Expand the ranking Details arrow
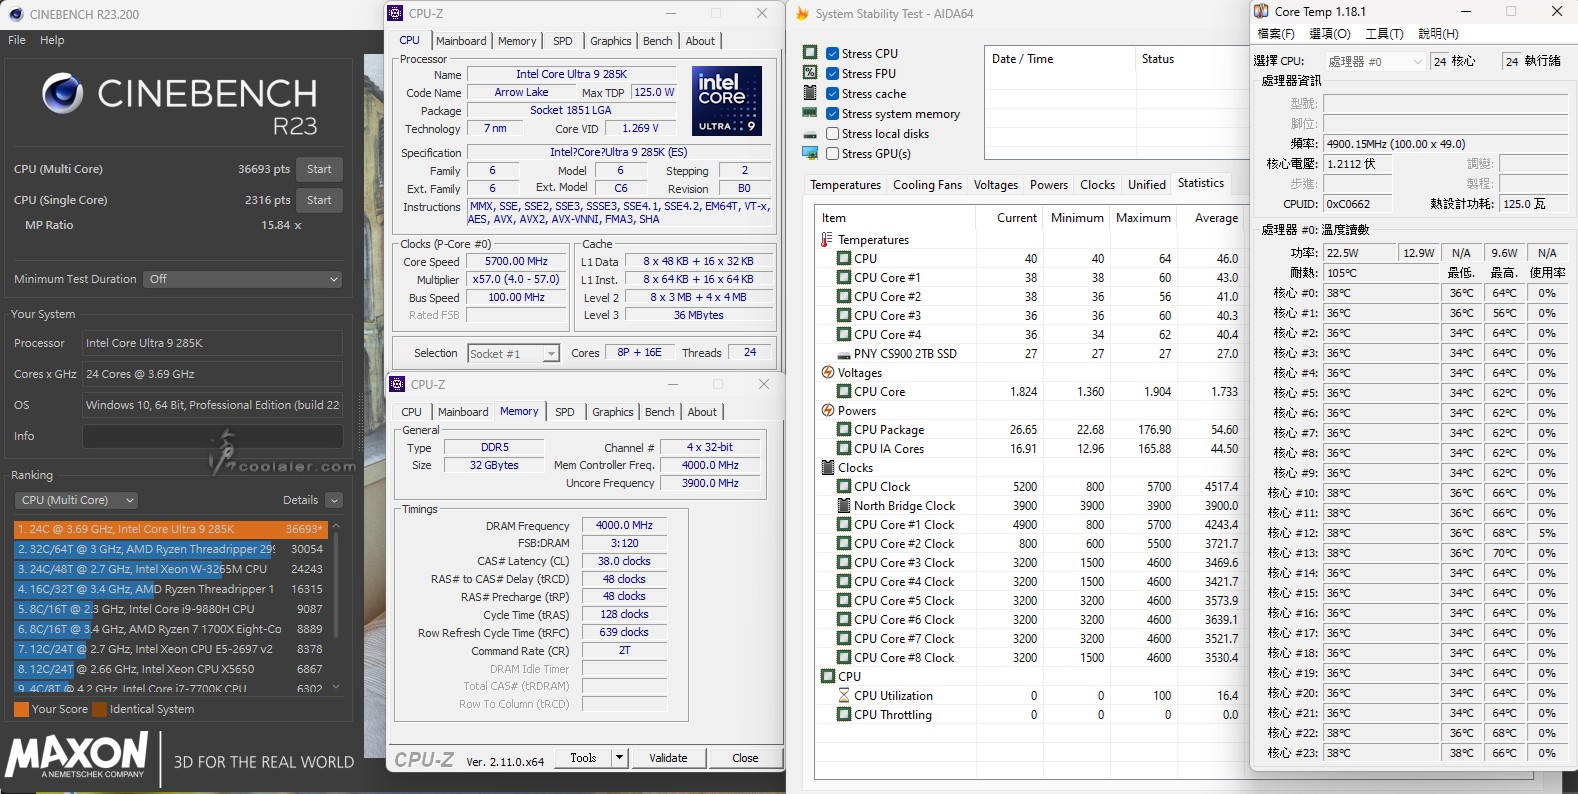1578x794 pixels. pos(334,500)
